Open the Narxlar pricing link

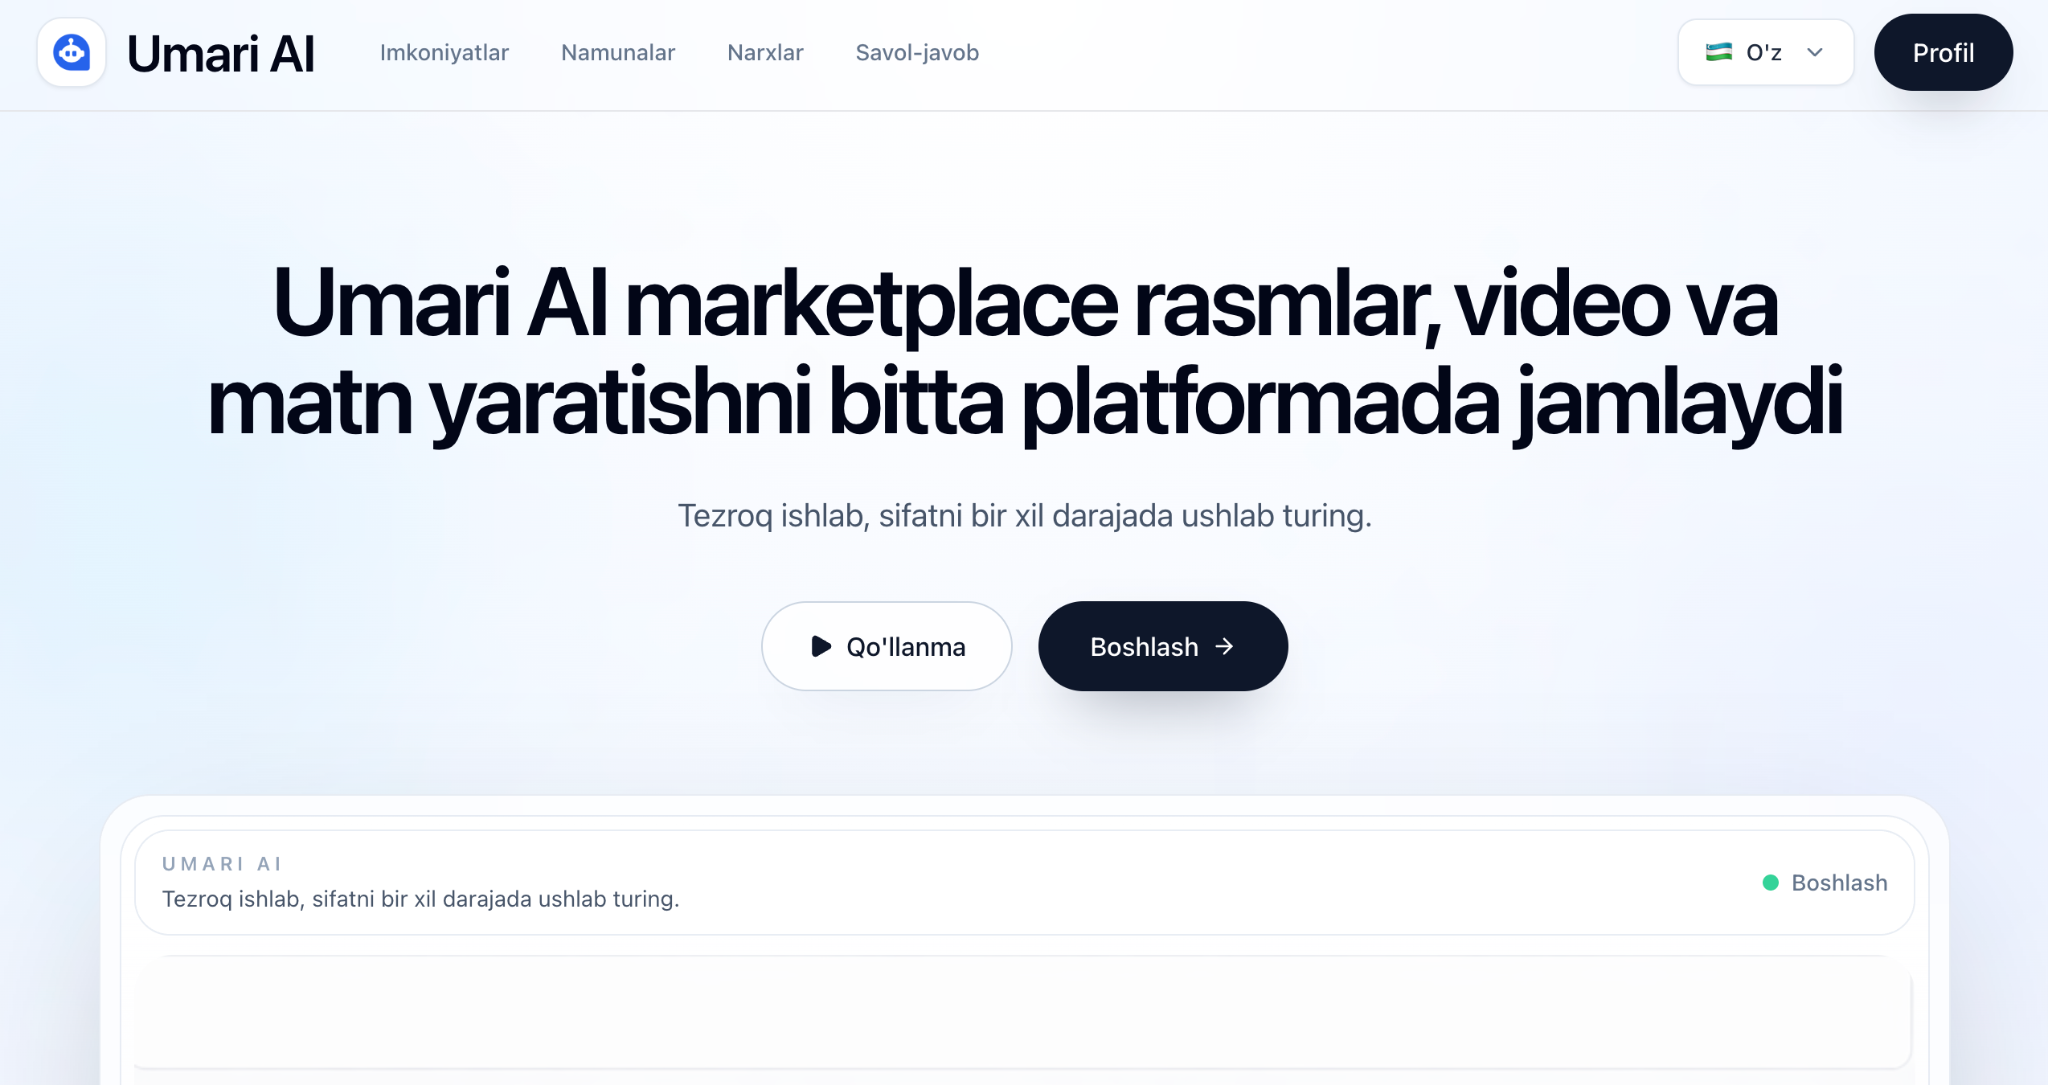(765, 53)
